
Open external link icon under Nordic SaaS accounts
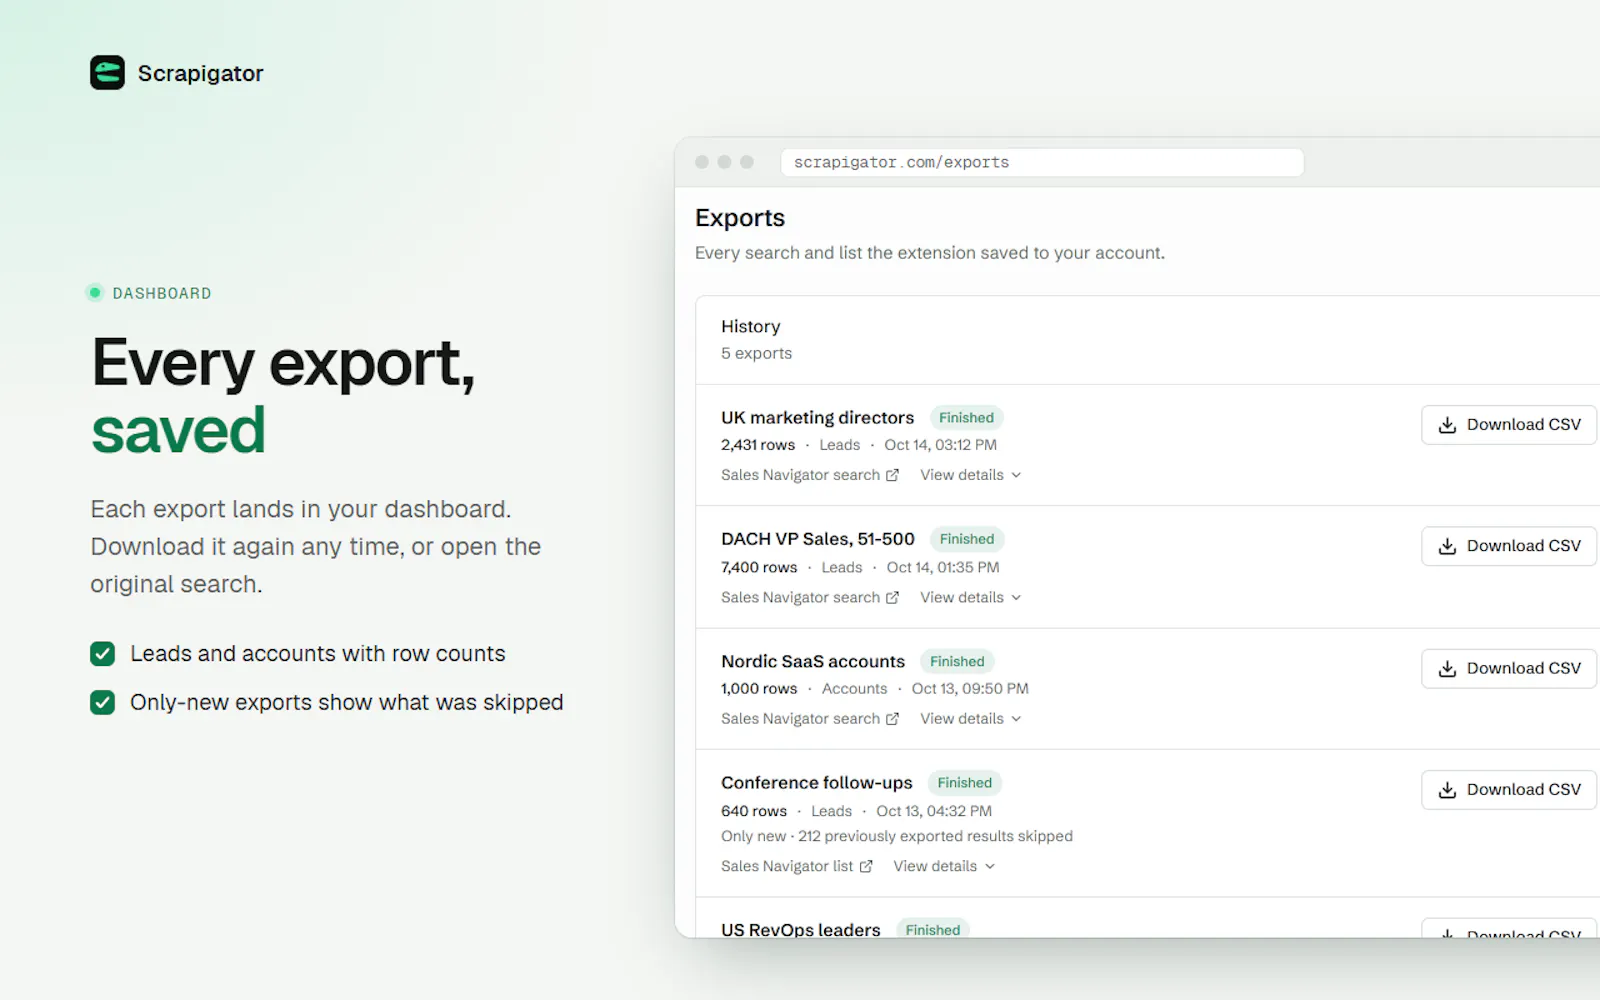[892, 719]
